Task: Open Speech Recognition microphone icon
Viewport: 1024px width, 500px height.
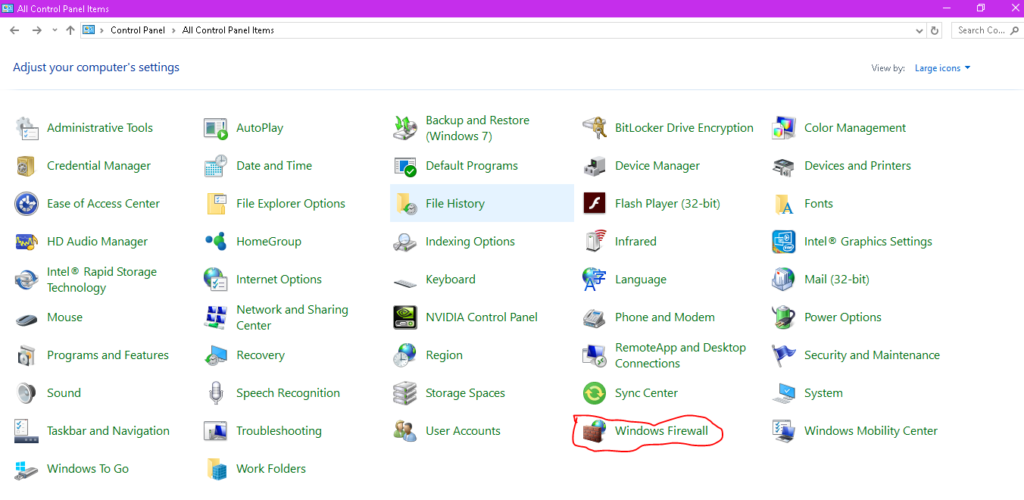Action: 216,393
